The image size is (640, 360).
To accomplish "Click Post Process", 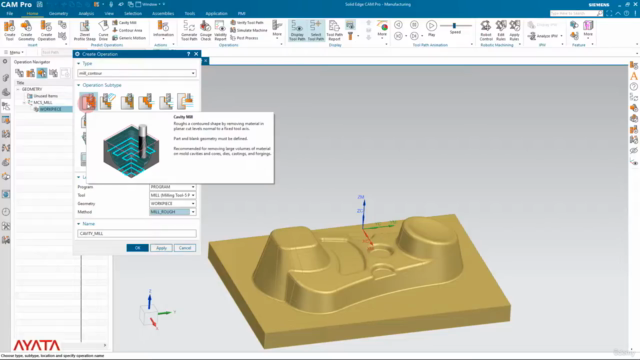I will pyautogui.click(x=244, y=38).
